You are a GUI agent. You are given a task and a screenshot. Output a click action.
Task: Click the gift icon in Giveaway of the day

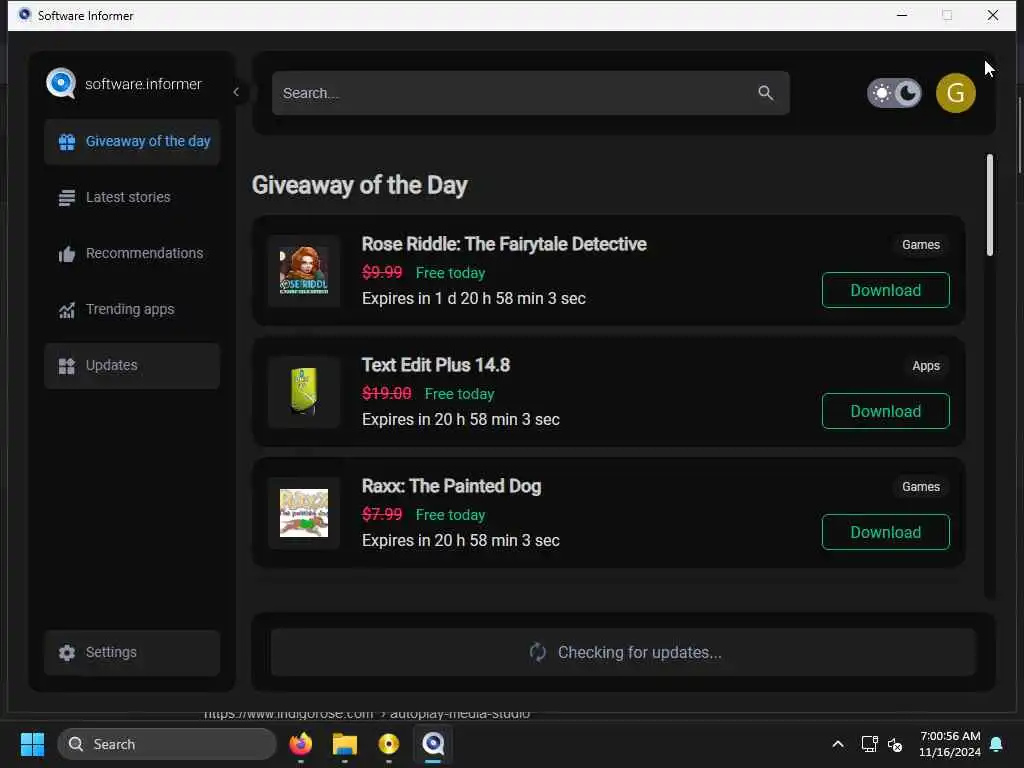[x=67, y=142]
